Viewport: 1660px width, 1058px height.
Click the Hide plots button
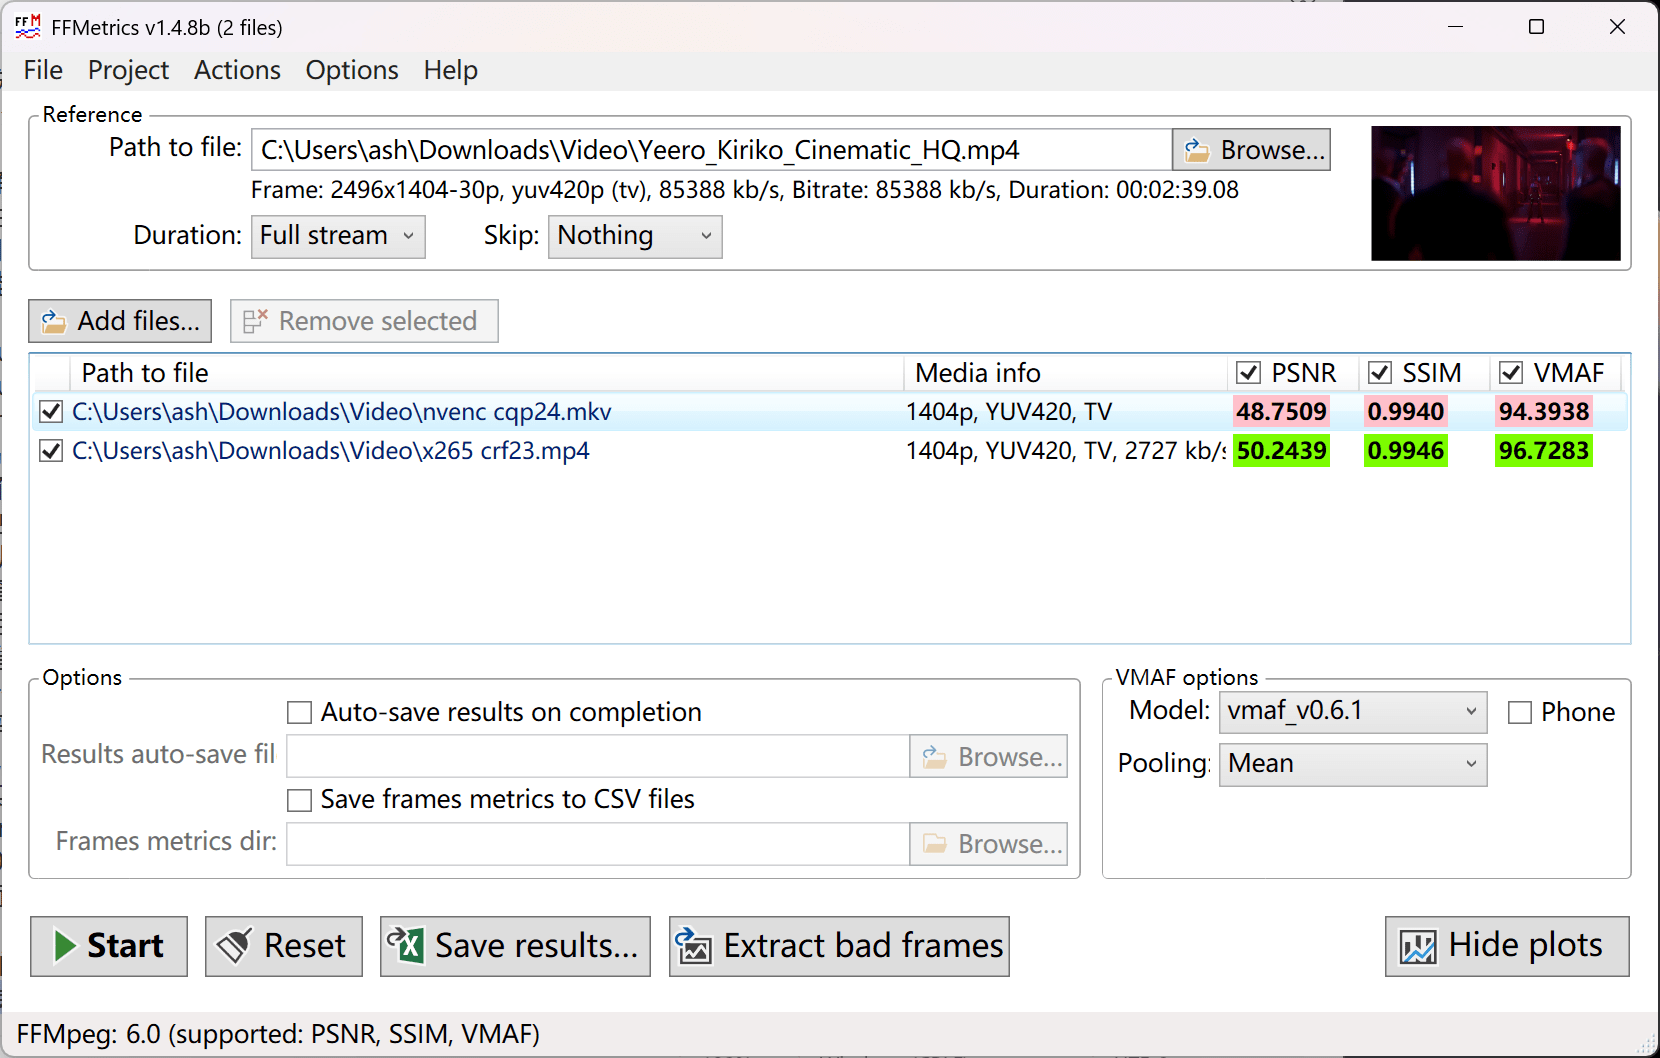(1507, 946)
